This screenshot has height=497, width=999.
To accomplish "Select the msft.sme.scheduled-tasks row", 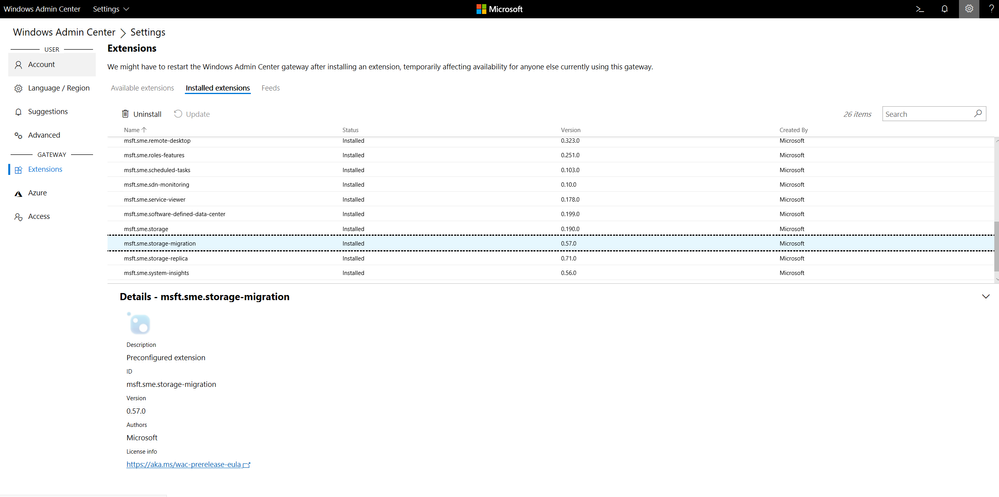I will pyautogui.click(x=550, y=170).
